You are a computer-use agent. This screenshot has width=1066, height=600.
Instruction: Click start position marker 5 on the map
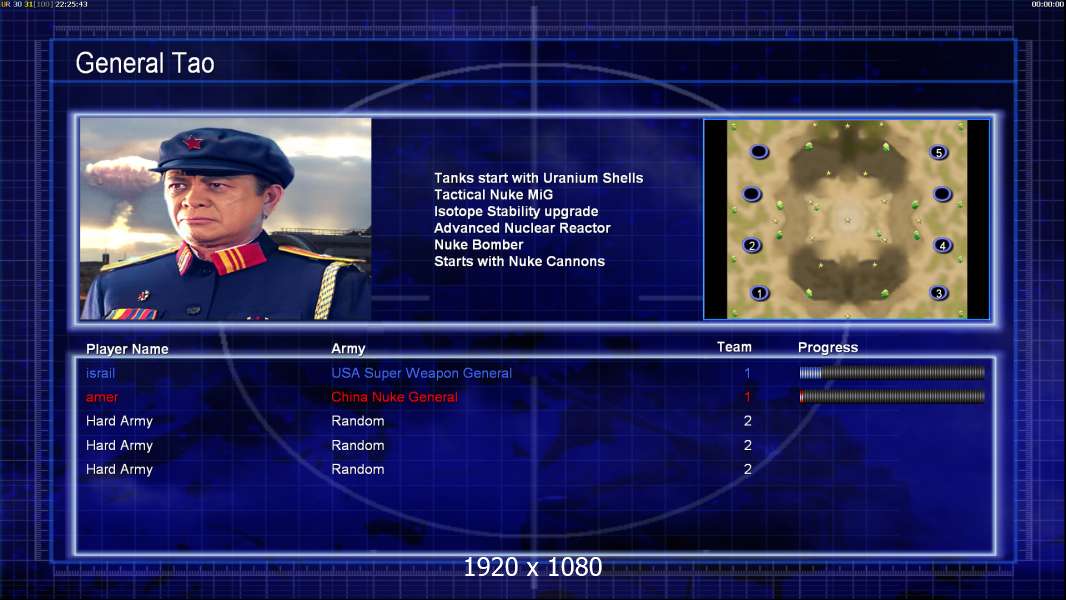click(x=938, y=152)
